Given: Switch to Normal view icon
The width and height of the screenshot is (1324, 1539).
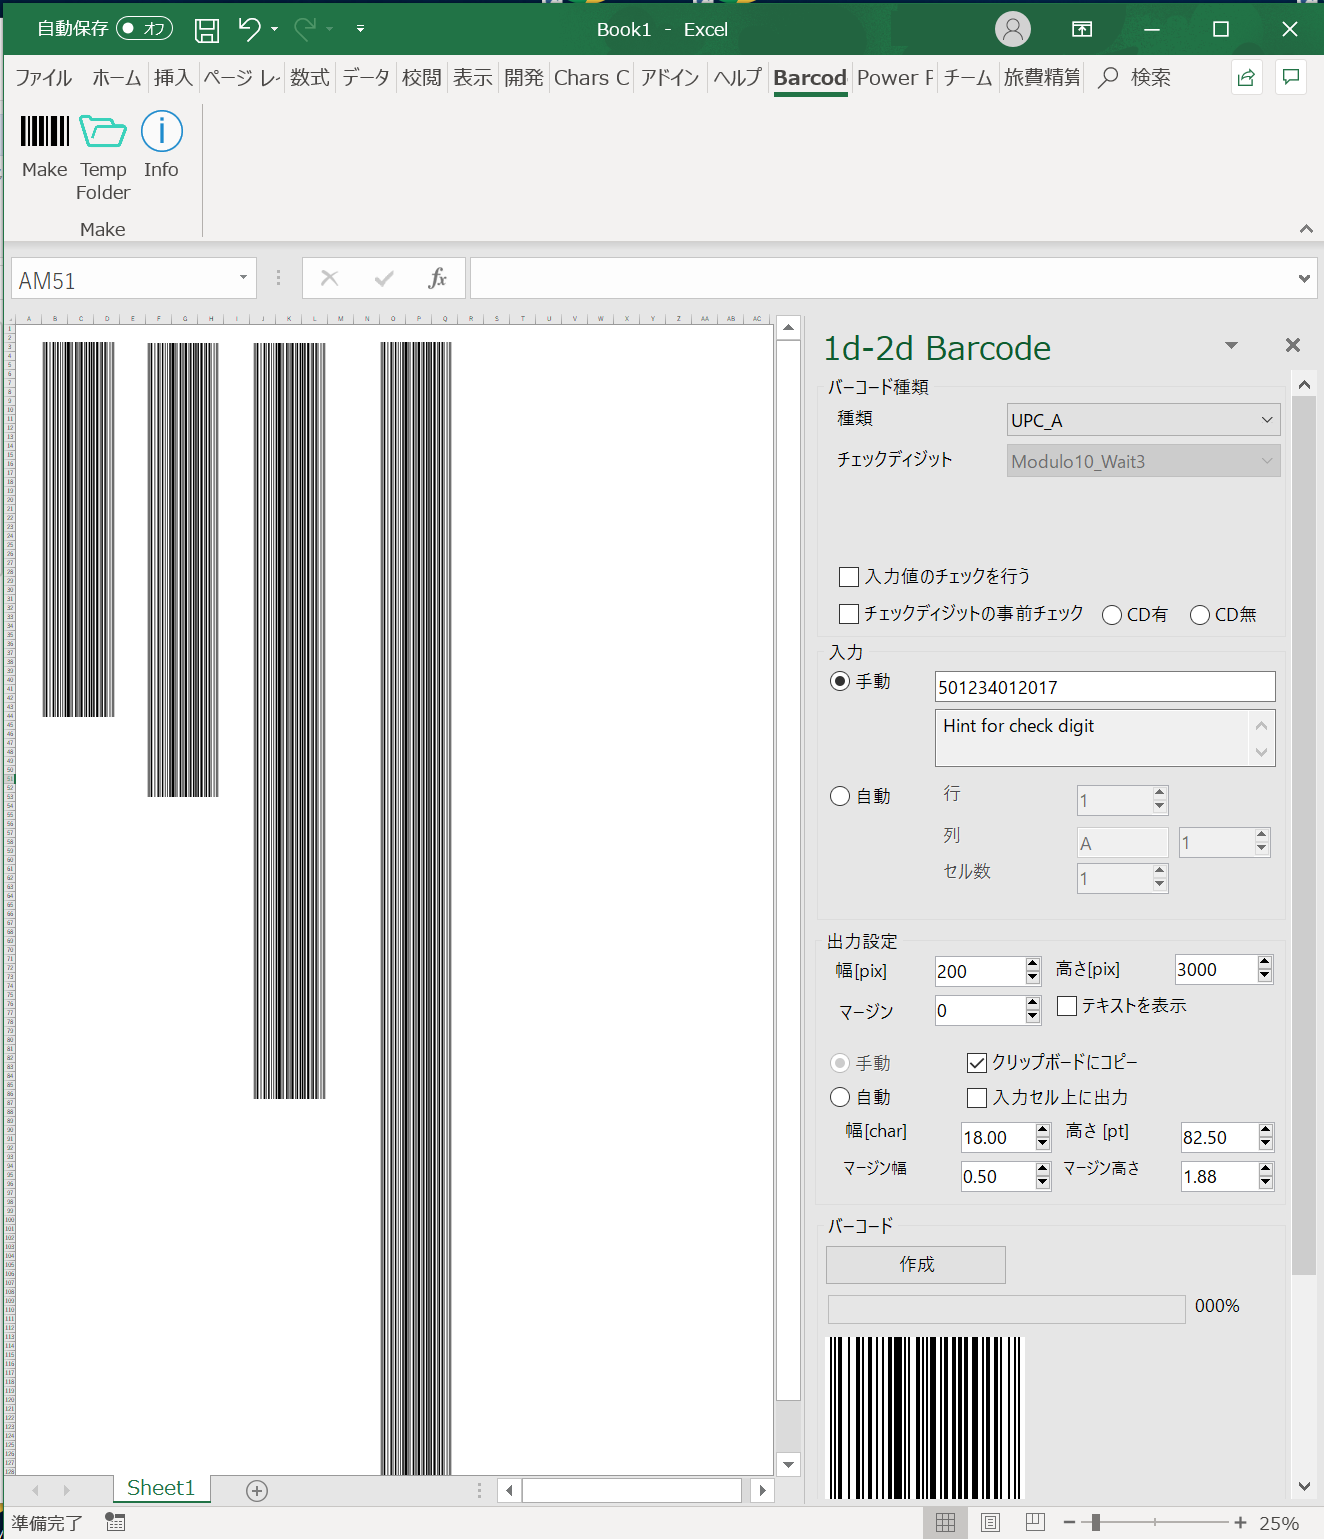Looking at the screenshot, I should [945, 1522].
